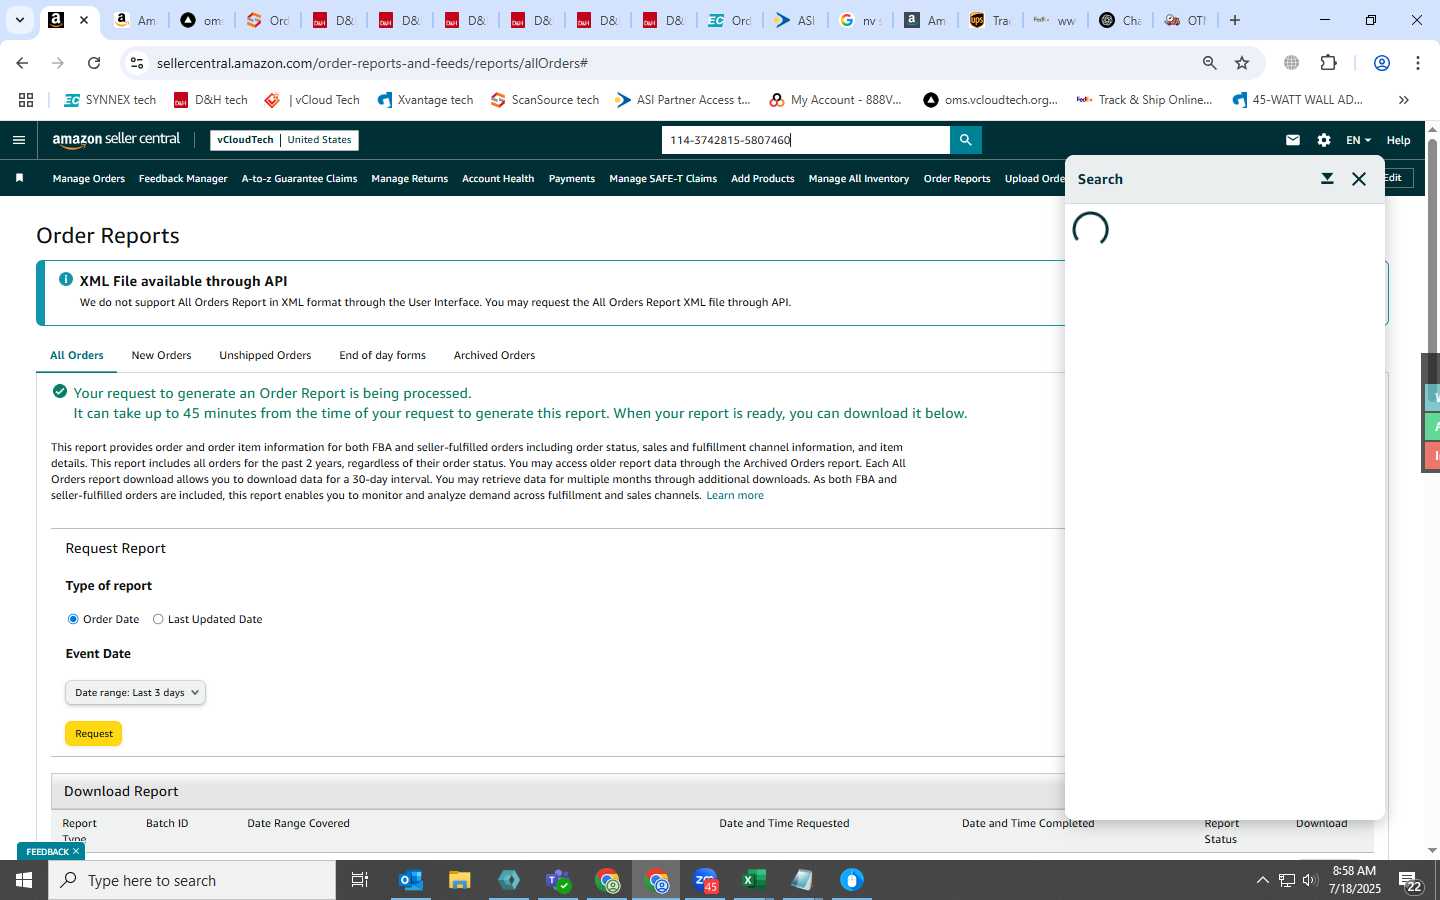Open Manage All Inventory
Screen dimensions: 1440x900
(x=859, y=179)
